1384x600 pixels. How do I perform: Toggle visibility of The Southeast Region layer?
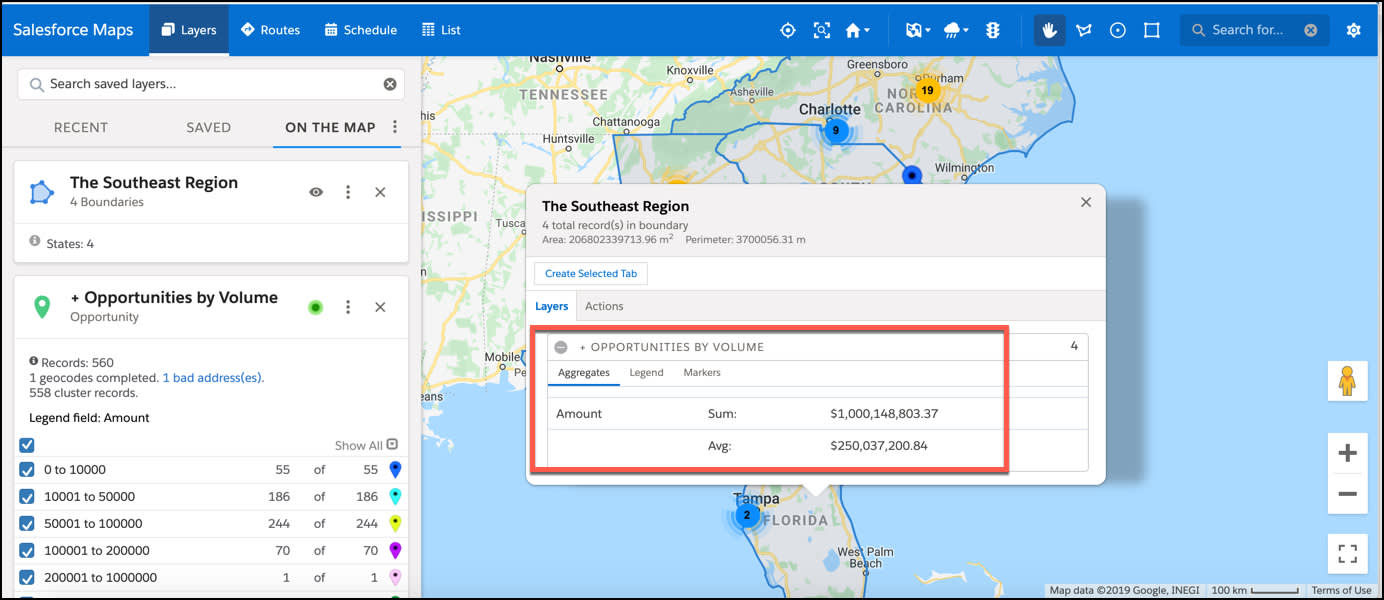click(316, 192)
